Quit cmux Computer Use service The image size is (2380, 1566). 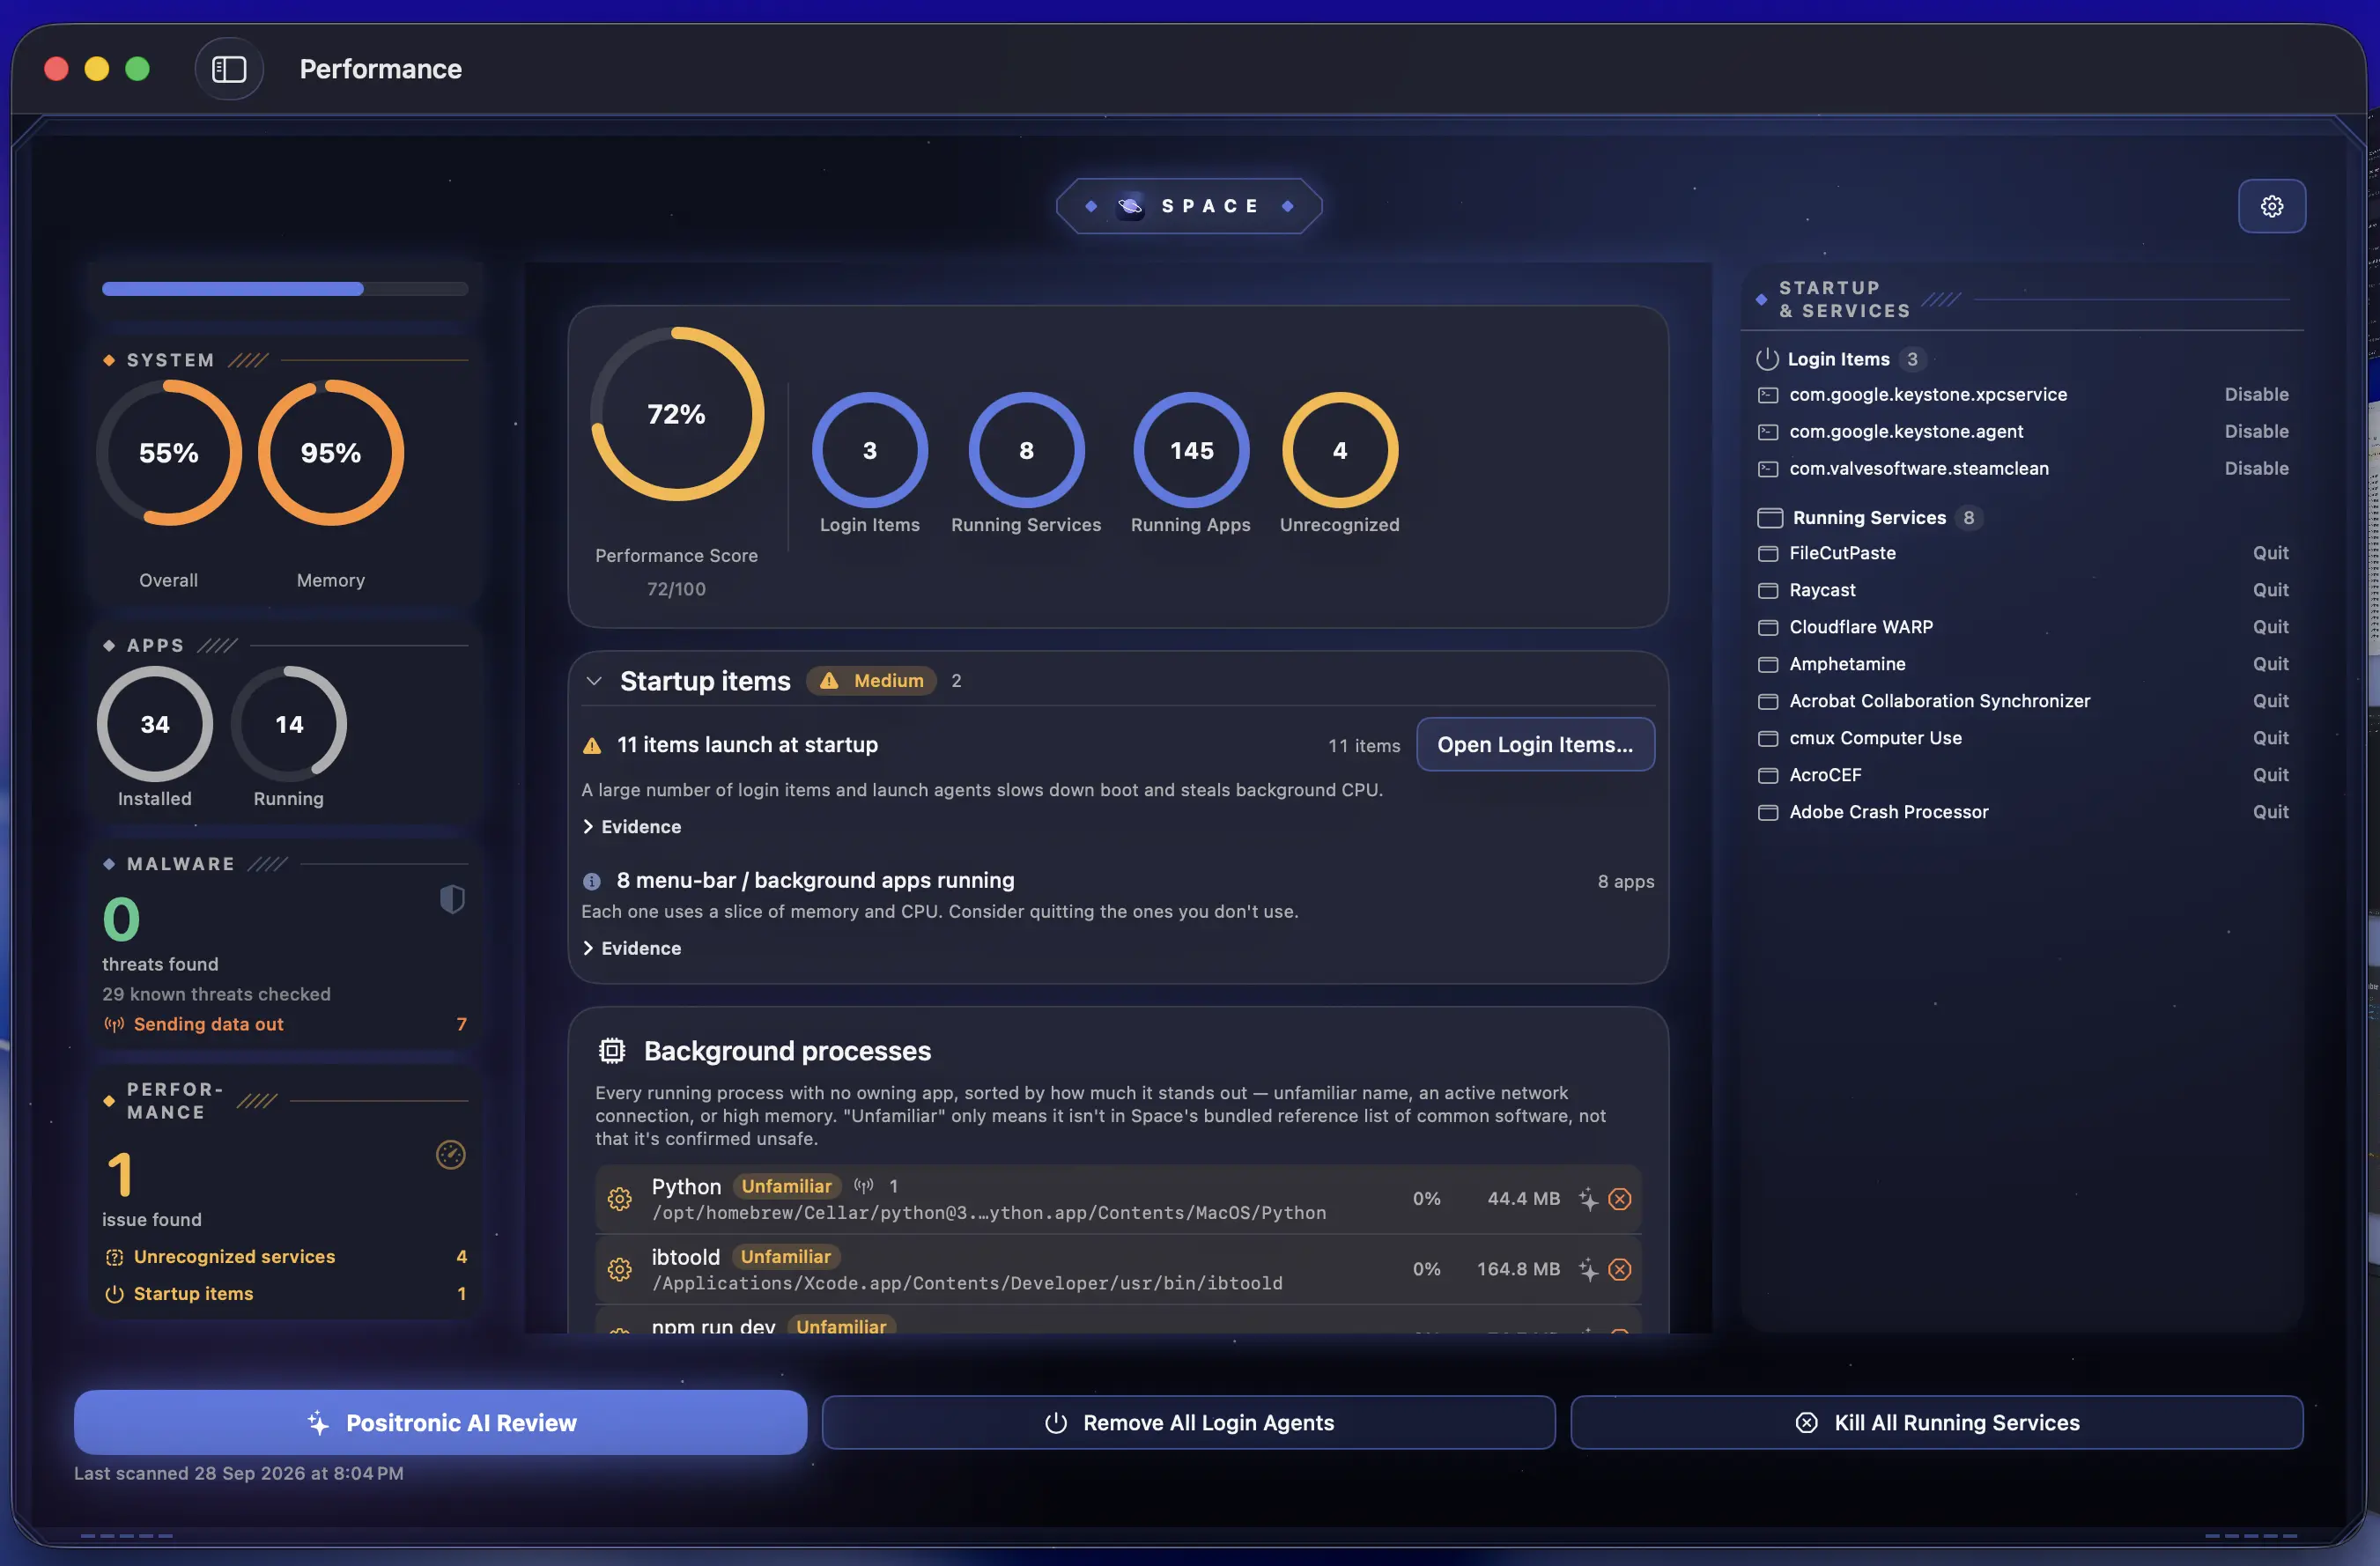point(2270,738)
